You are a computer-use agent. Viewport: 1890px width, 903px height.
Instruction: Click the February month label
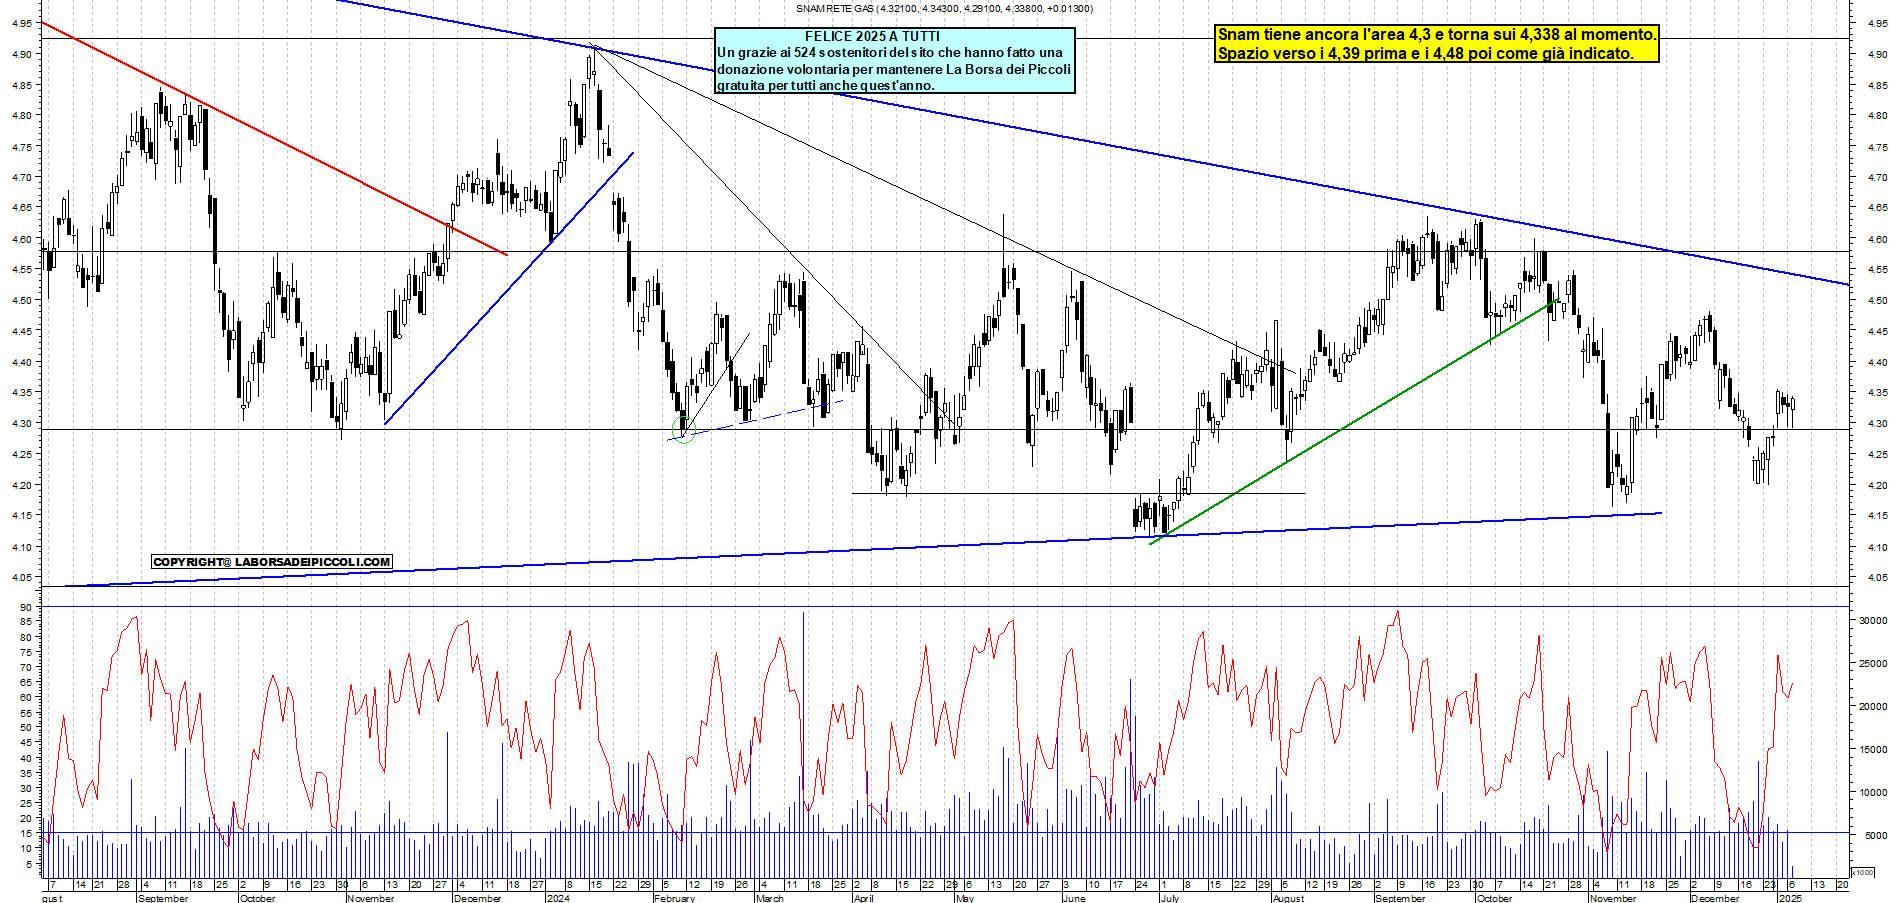(674, 898)
